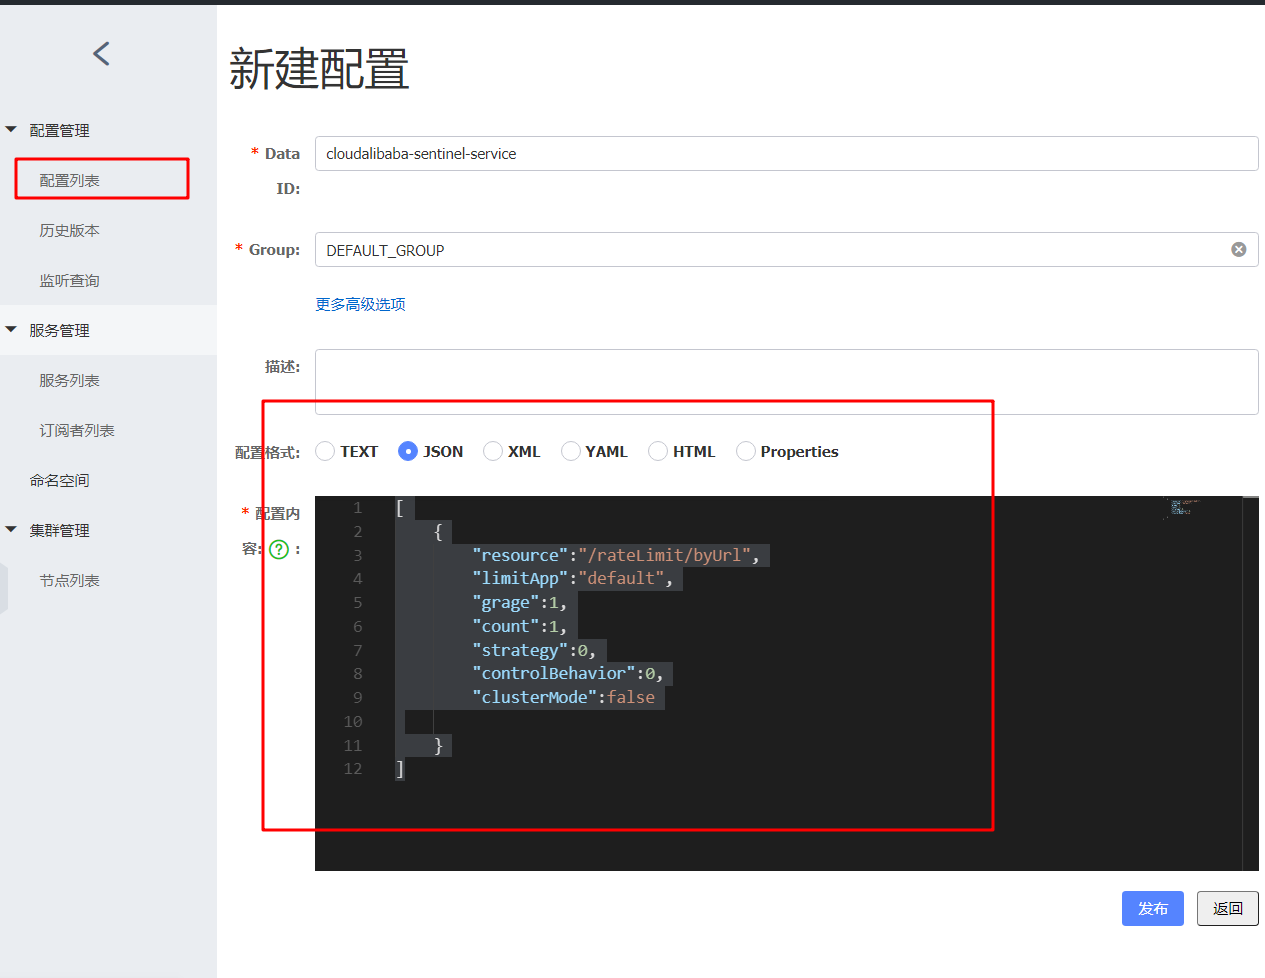The image size is (1265, 978).
Task: Open 命名空间 in the sidebar
Action: pyautogui.click(x=59, y=480)
